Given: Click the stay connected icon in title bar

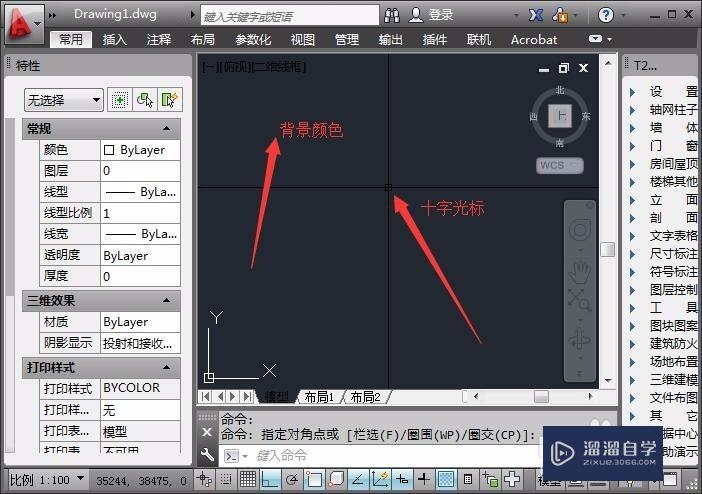Looking at the screenshot, I should tap(560, 15).
